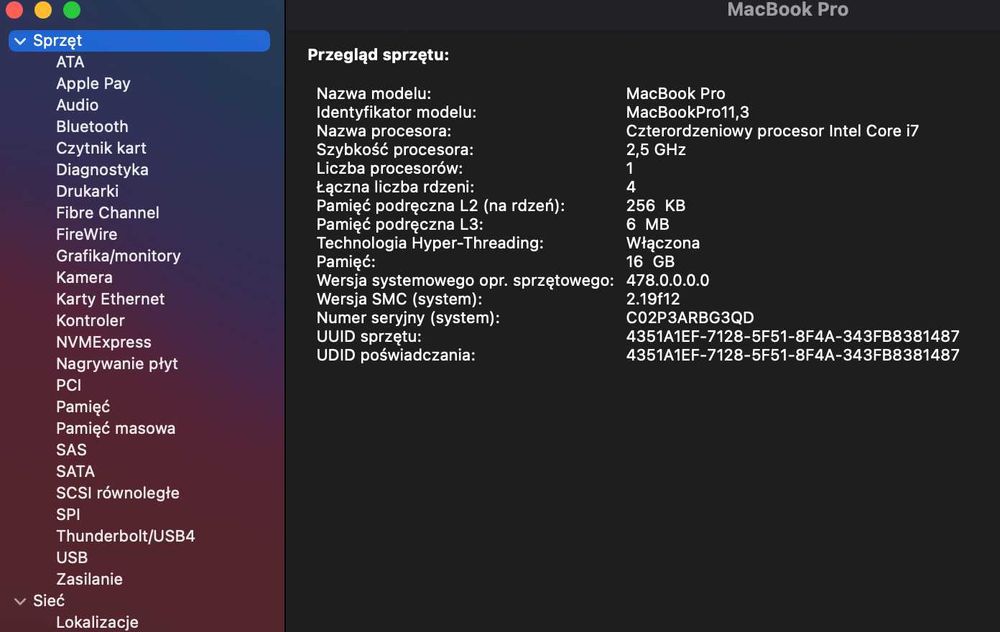Image resolution: width=1000 pixels, height=632 pixels.
Task: Select the Sieć category
Action: 48,601
